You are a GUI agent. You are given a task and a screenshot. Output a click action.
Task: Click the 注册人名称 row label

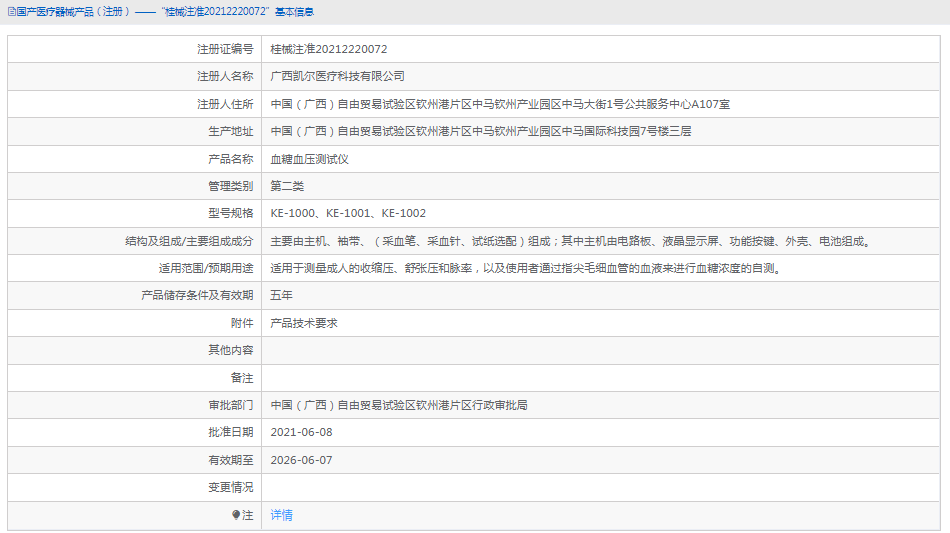[225, 76]
